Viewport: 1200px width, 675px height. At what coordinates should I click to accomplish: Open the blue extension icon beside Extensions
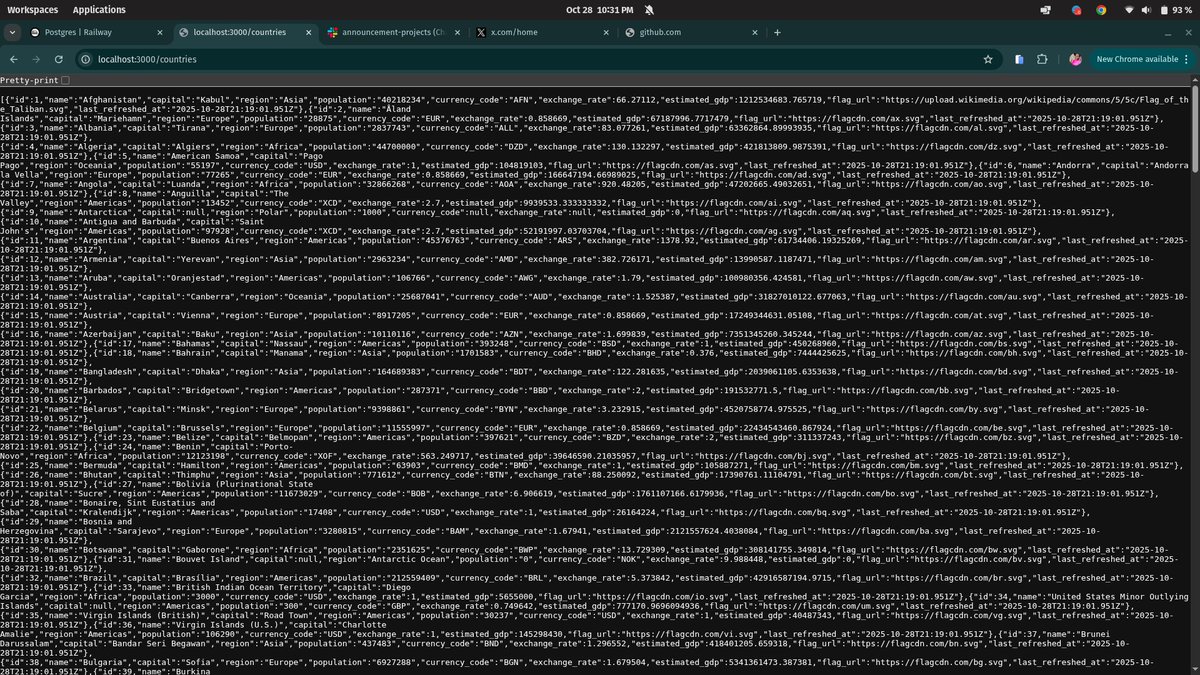(x=1018, y=59)
